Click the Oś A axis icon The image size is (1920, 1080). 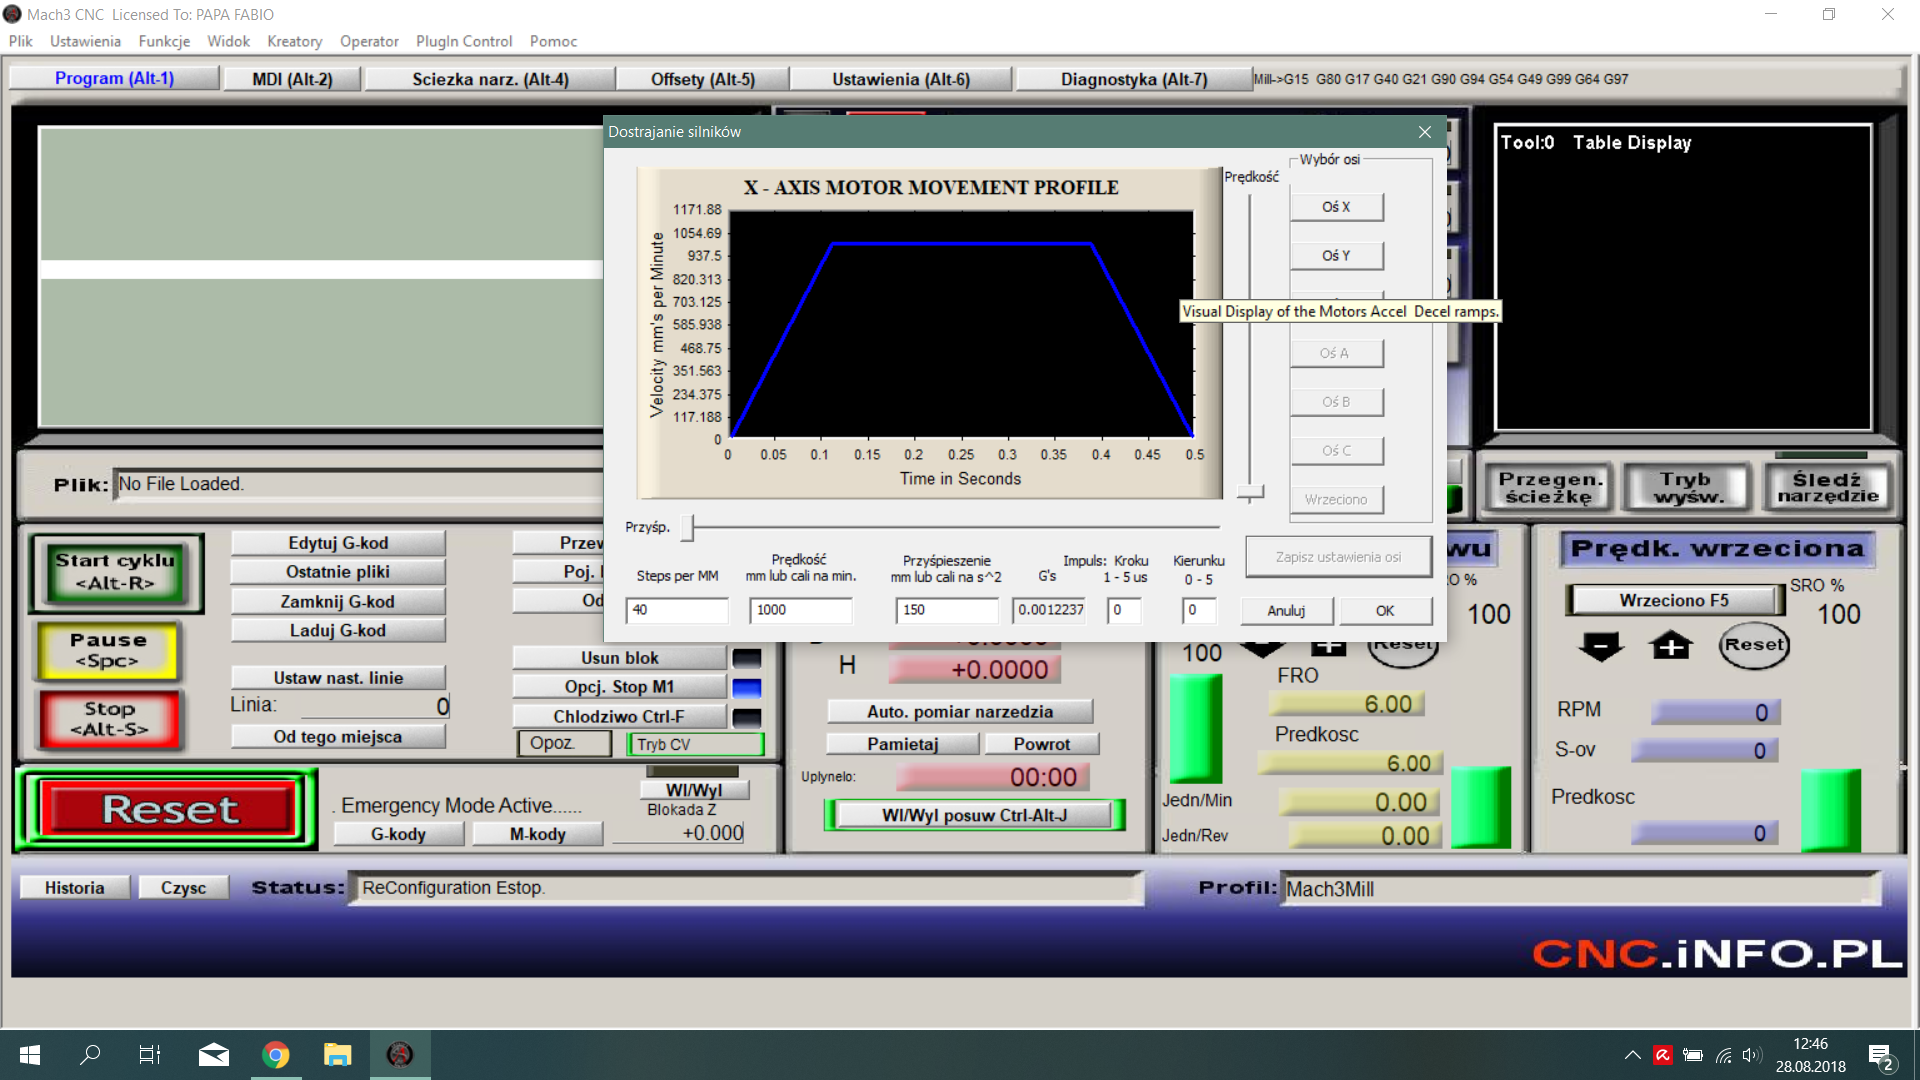(1336, 352)
